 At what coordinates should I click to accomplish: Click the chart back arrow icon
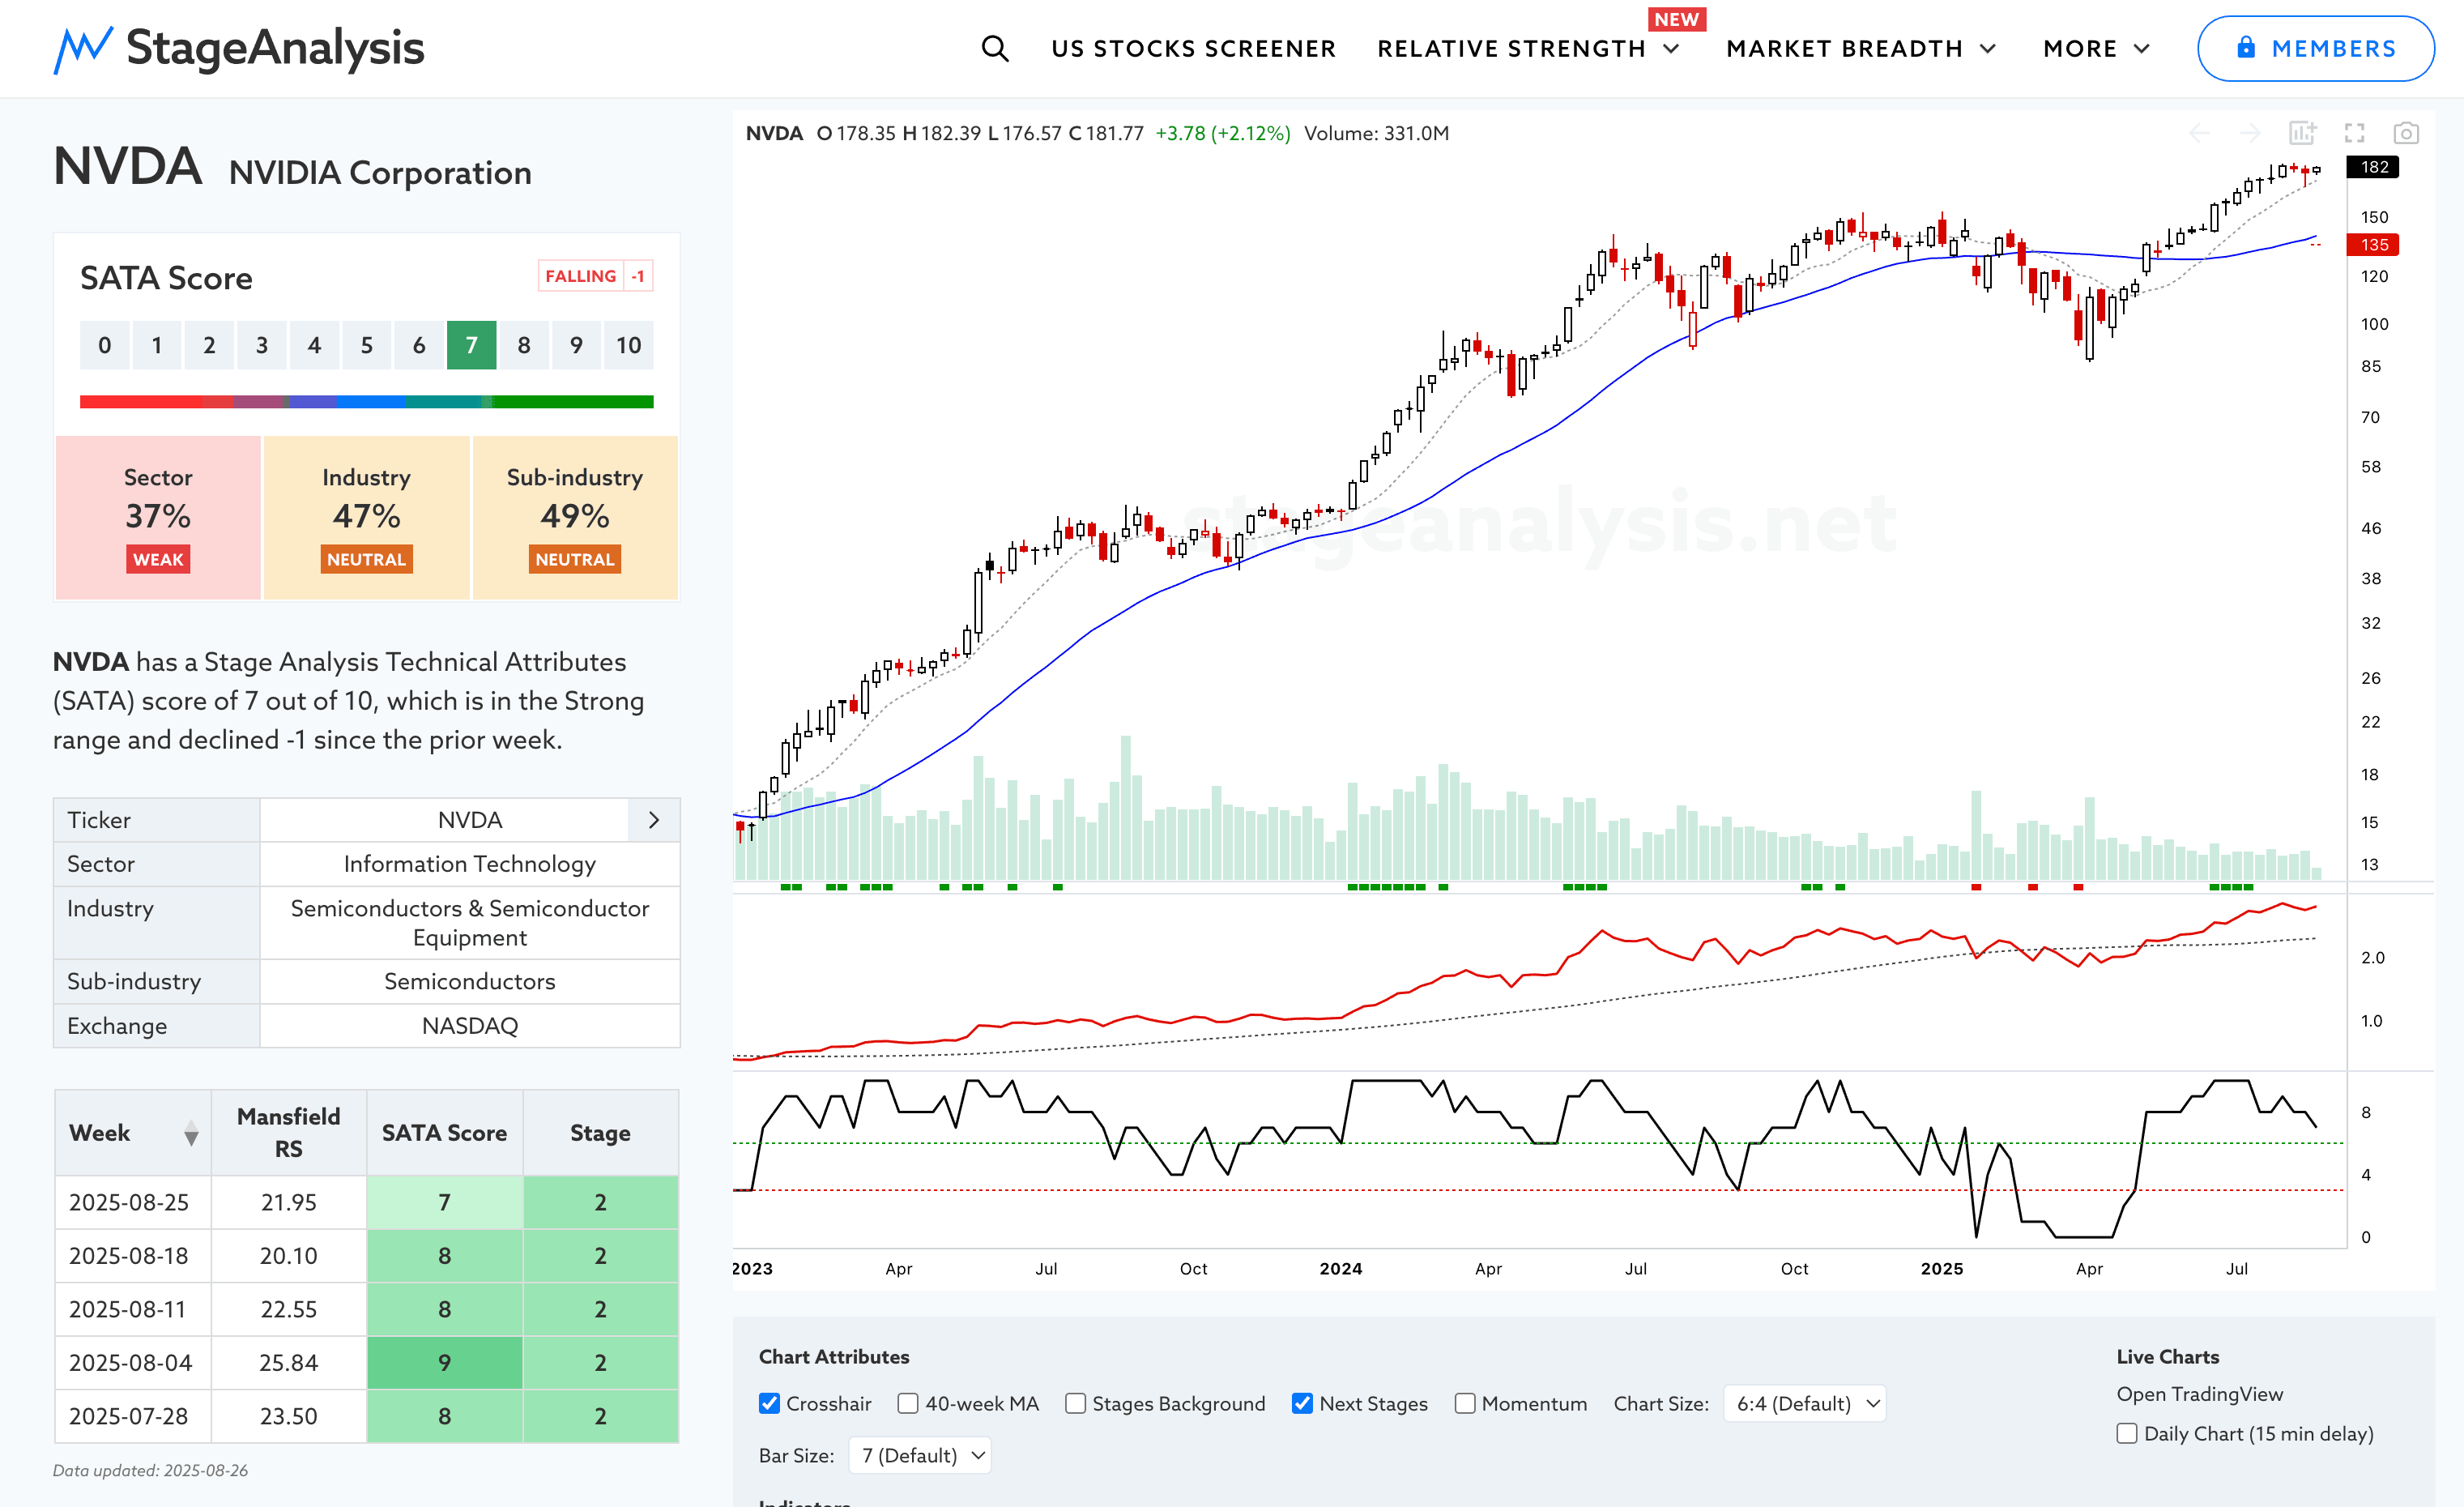tap(2199, 133)
